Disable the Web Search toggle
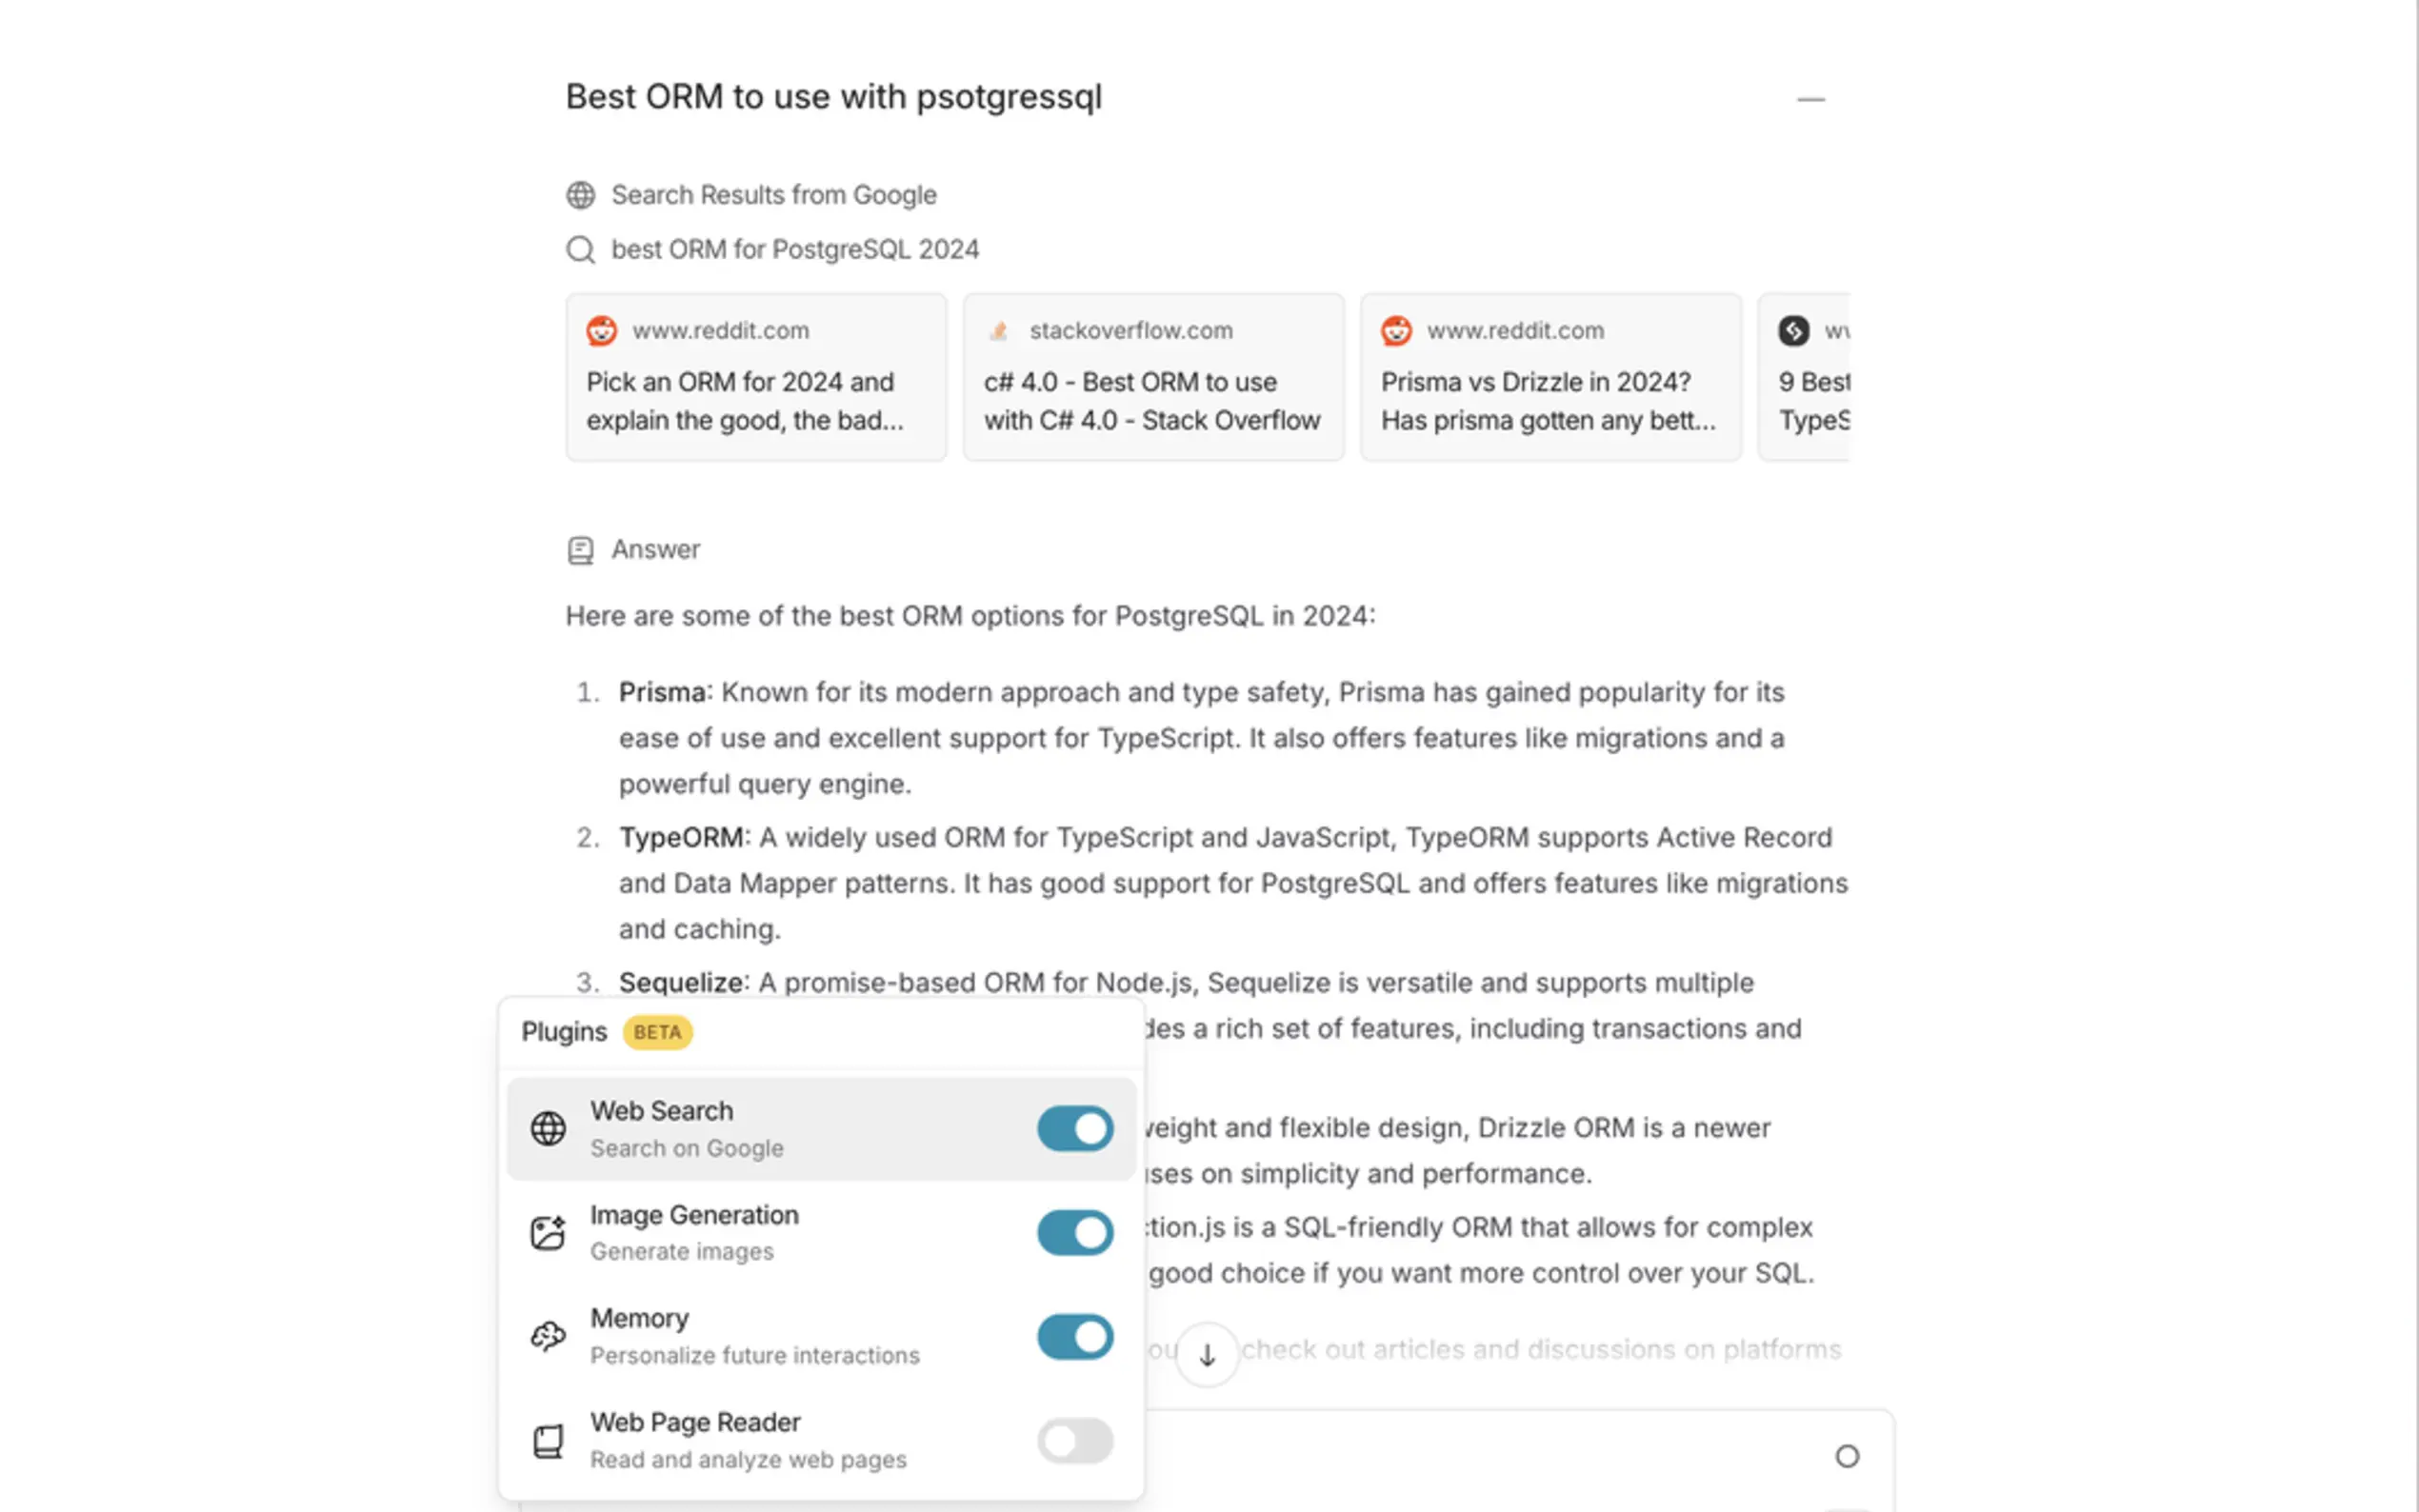Viewport: 2419px width, 1512px height. 1075,1129
